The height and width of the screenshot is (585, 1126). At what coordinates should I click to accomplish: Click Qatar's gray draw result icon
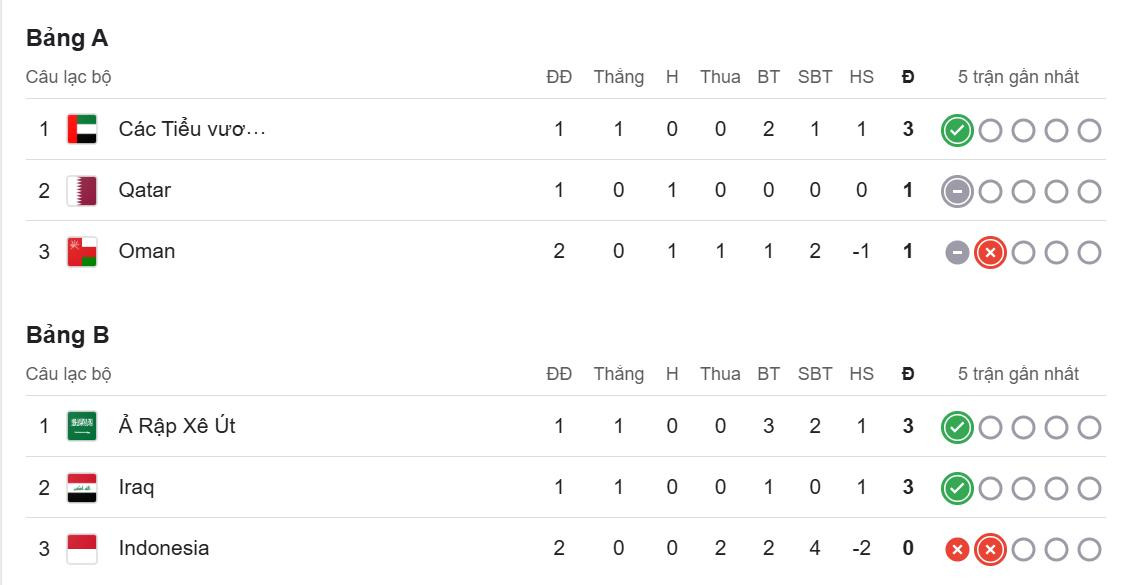[957, 191]
